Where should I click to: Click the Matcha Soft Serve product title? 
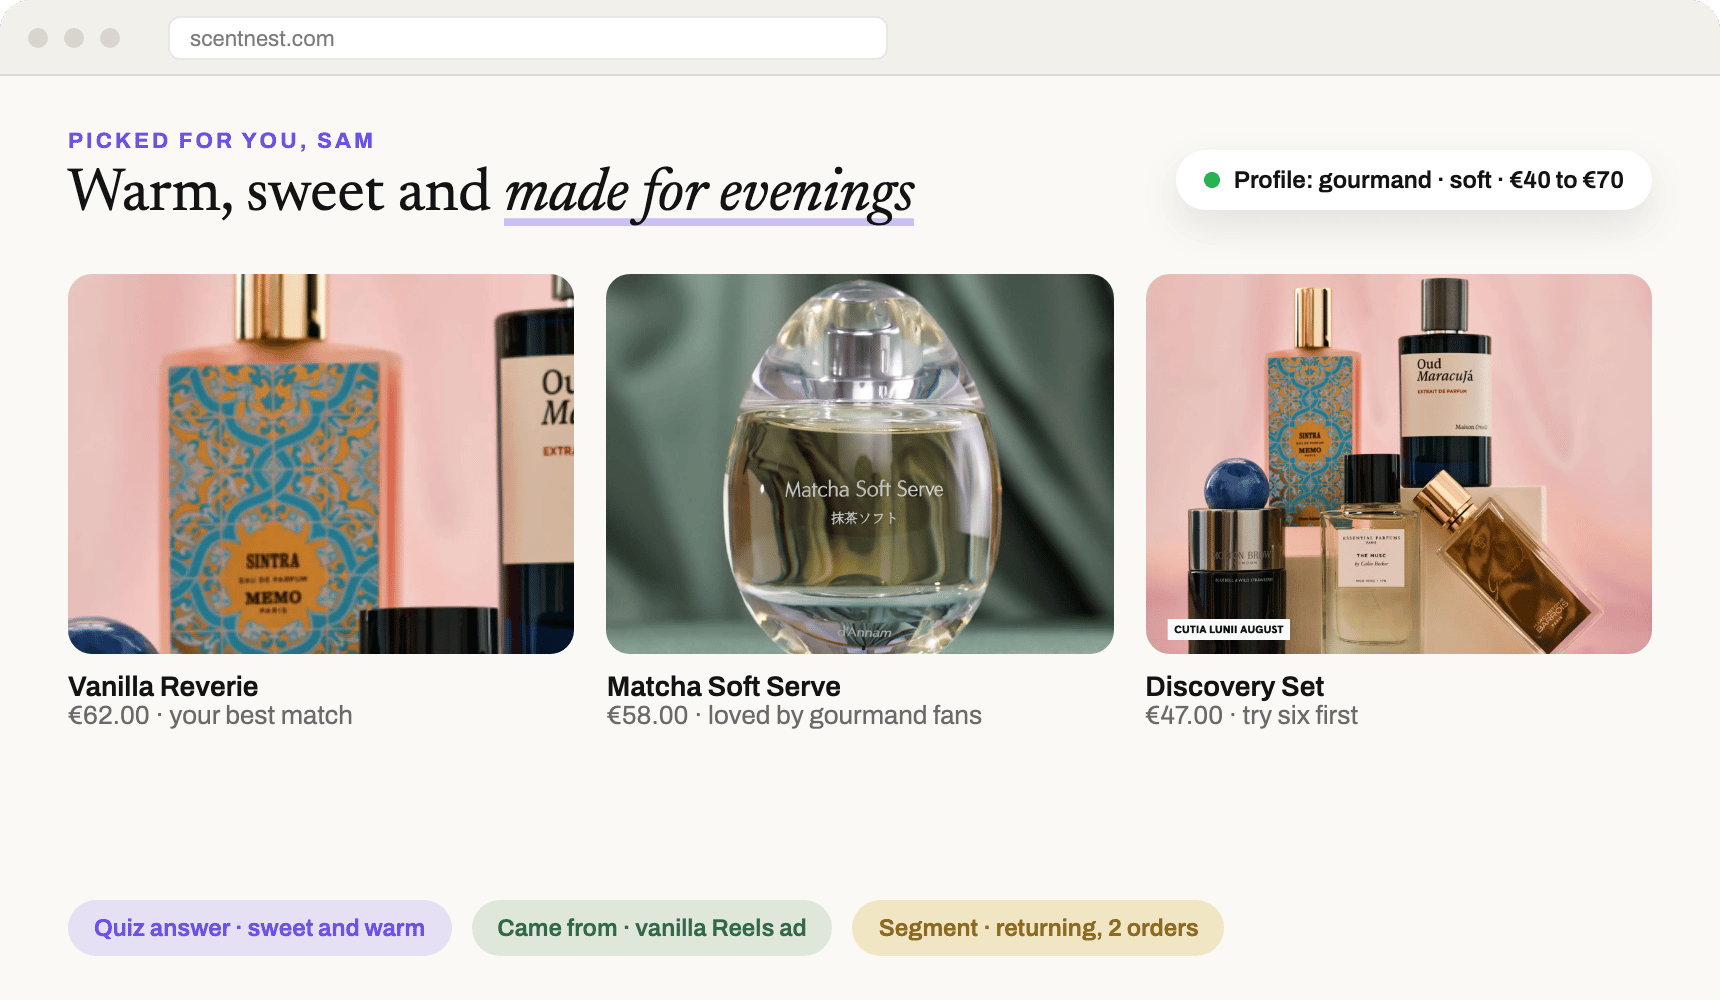pyautogui.click(x=724, y=686)
